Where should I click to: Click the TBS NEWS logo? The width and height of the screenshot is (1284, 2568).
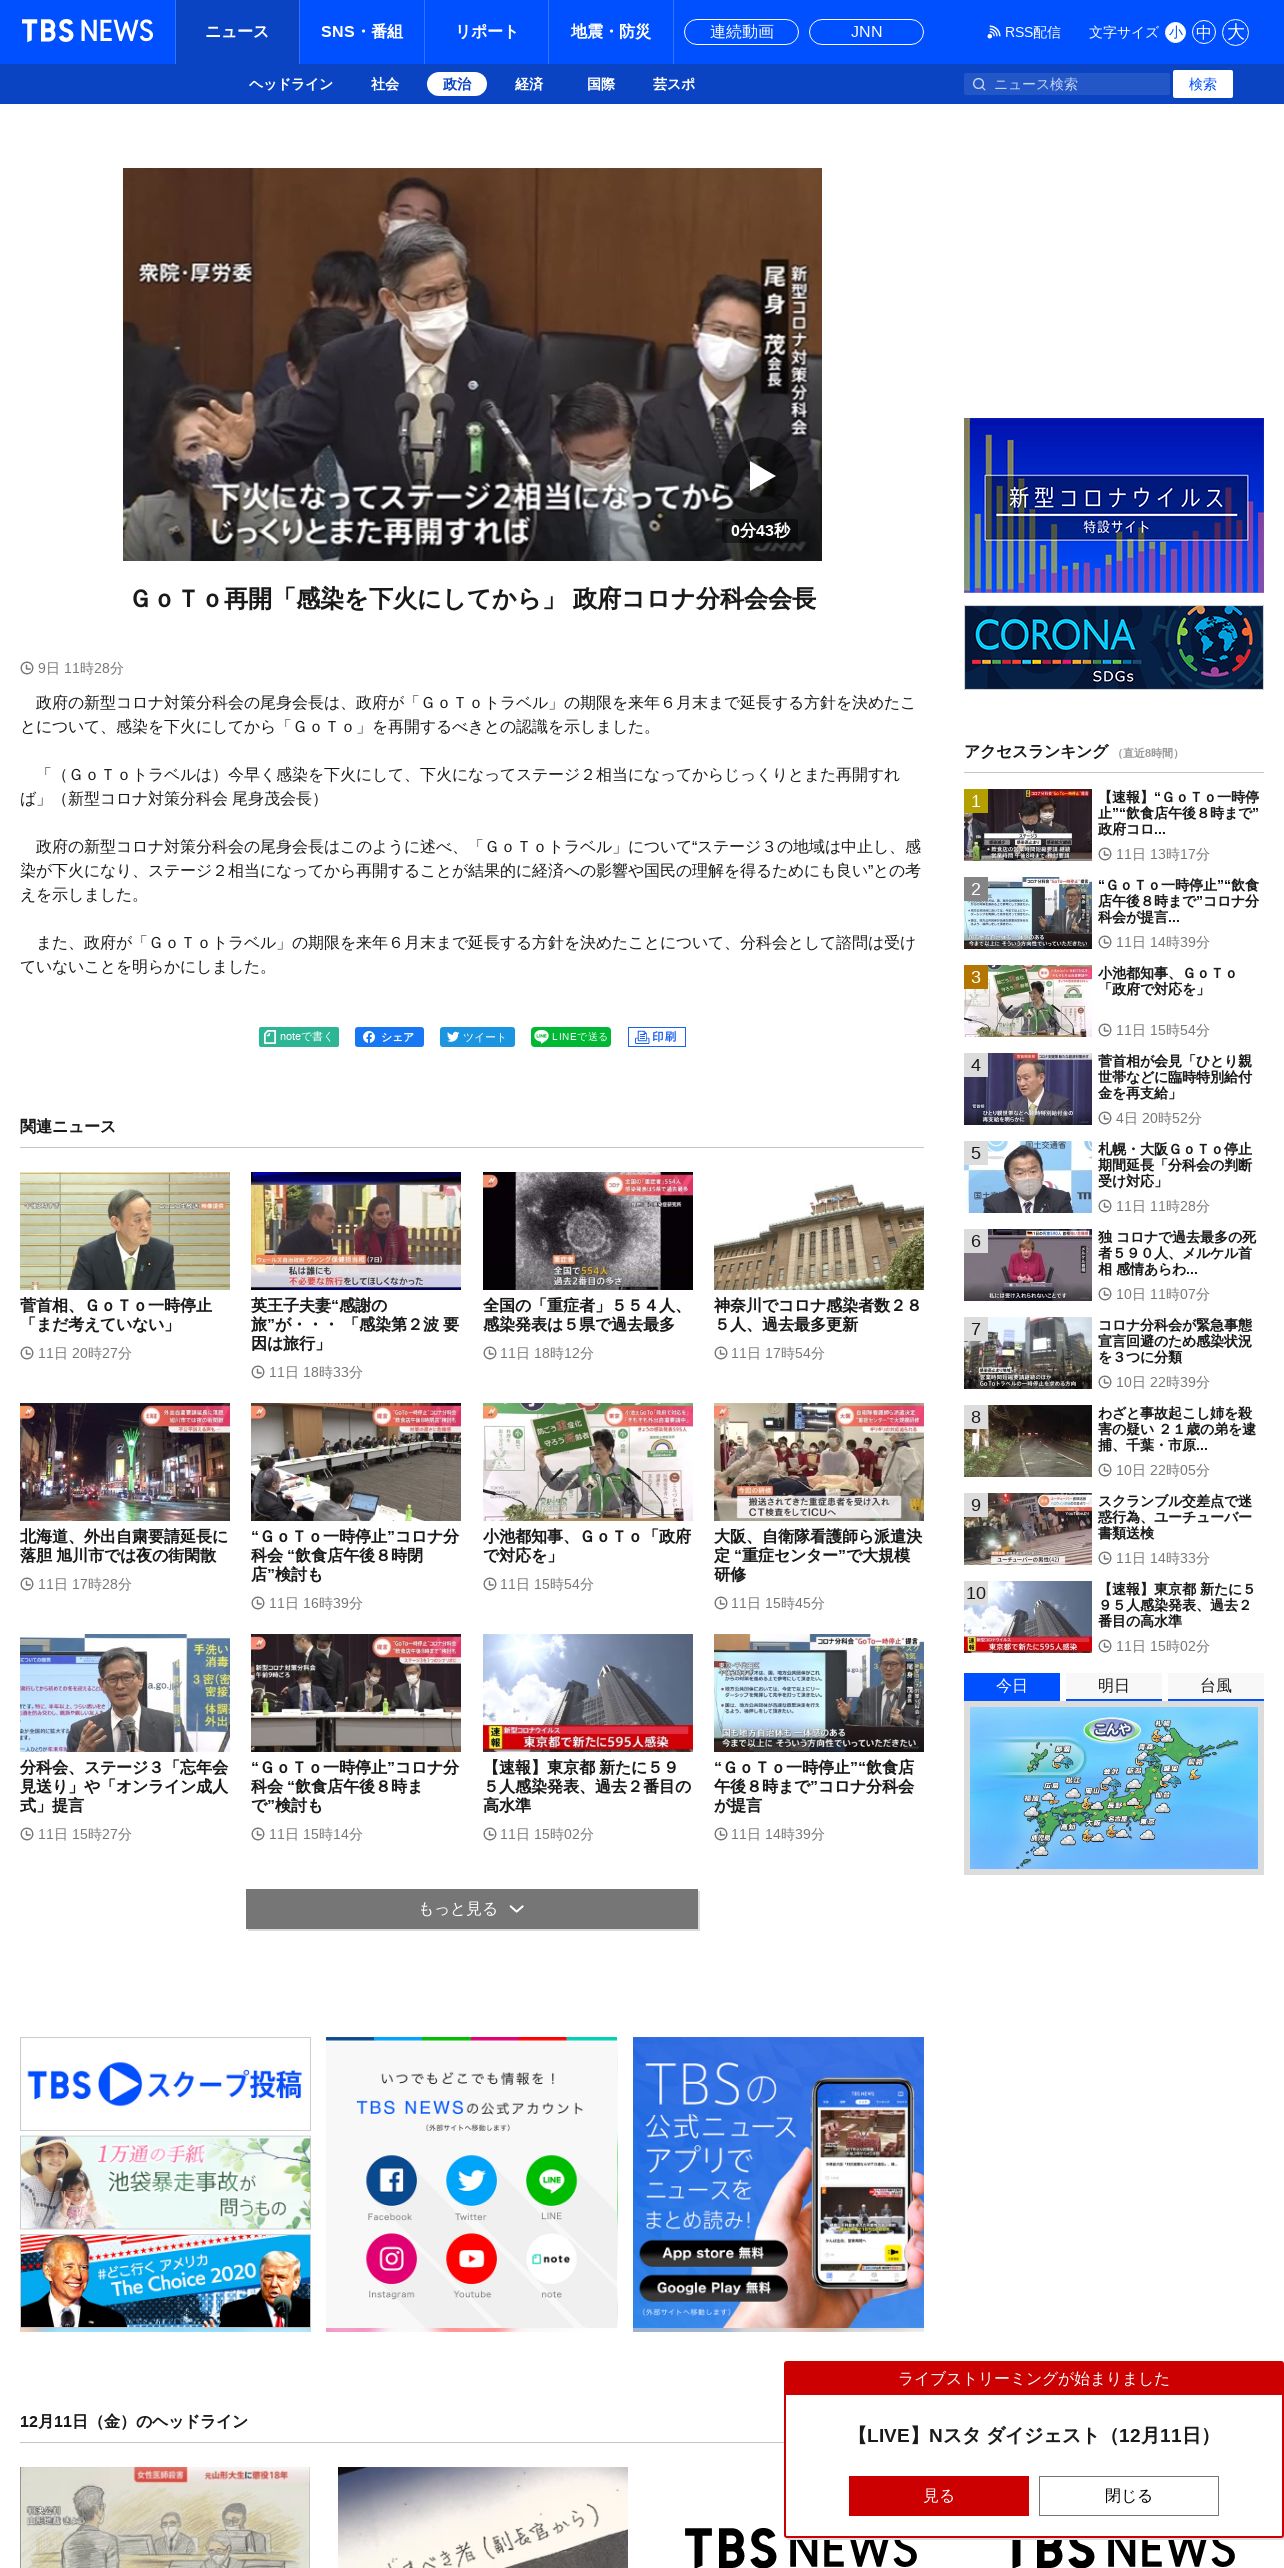click(88, 31)
